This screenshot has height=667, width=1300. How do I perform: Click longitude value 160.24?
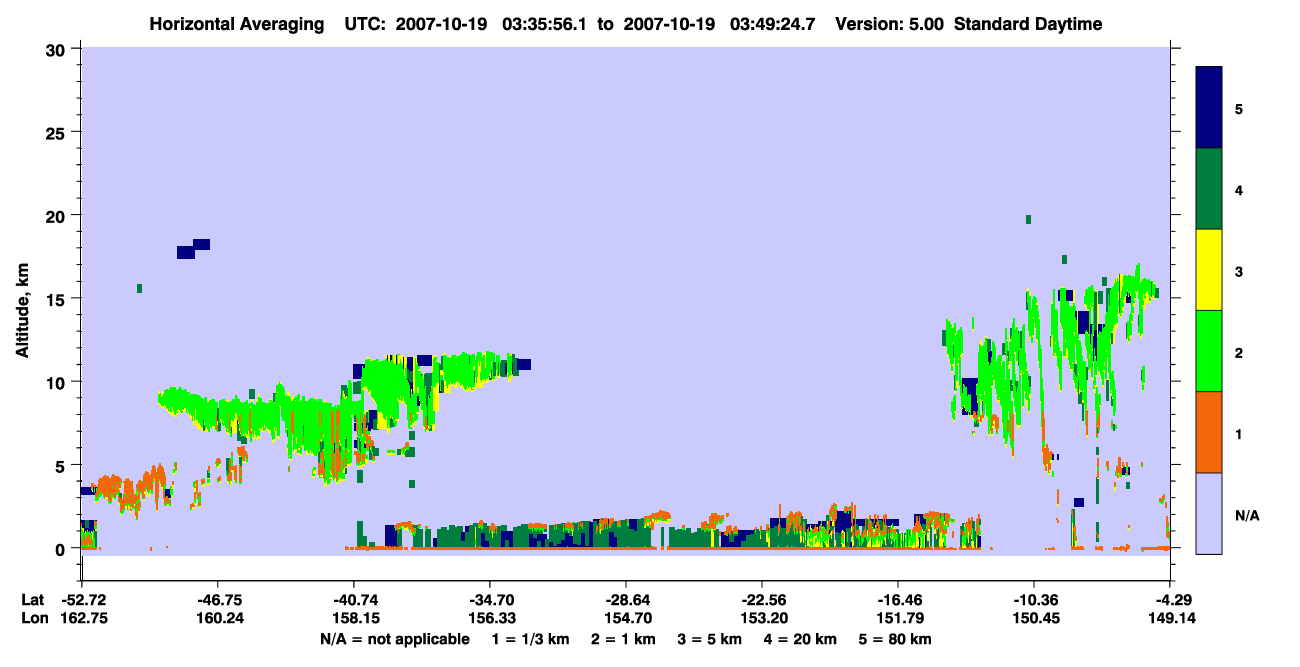click(219, 618)
